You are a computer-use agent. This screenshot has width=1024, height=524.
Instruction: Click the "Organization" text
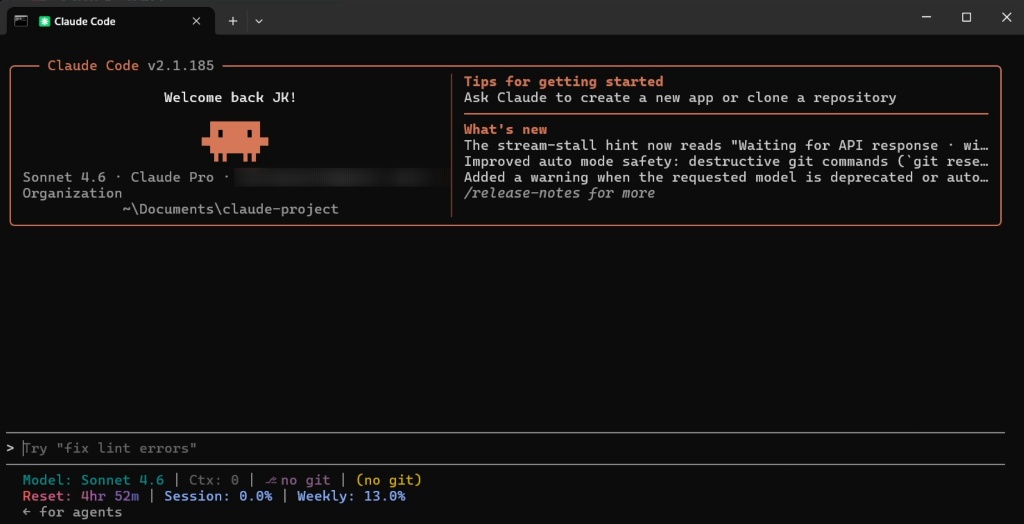tap(72, 193)
